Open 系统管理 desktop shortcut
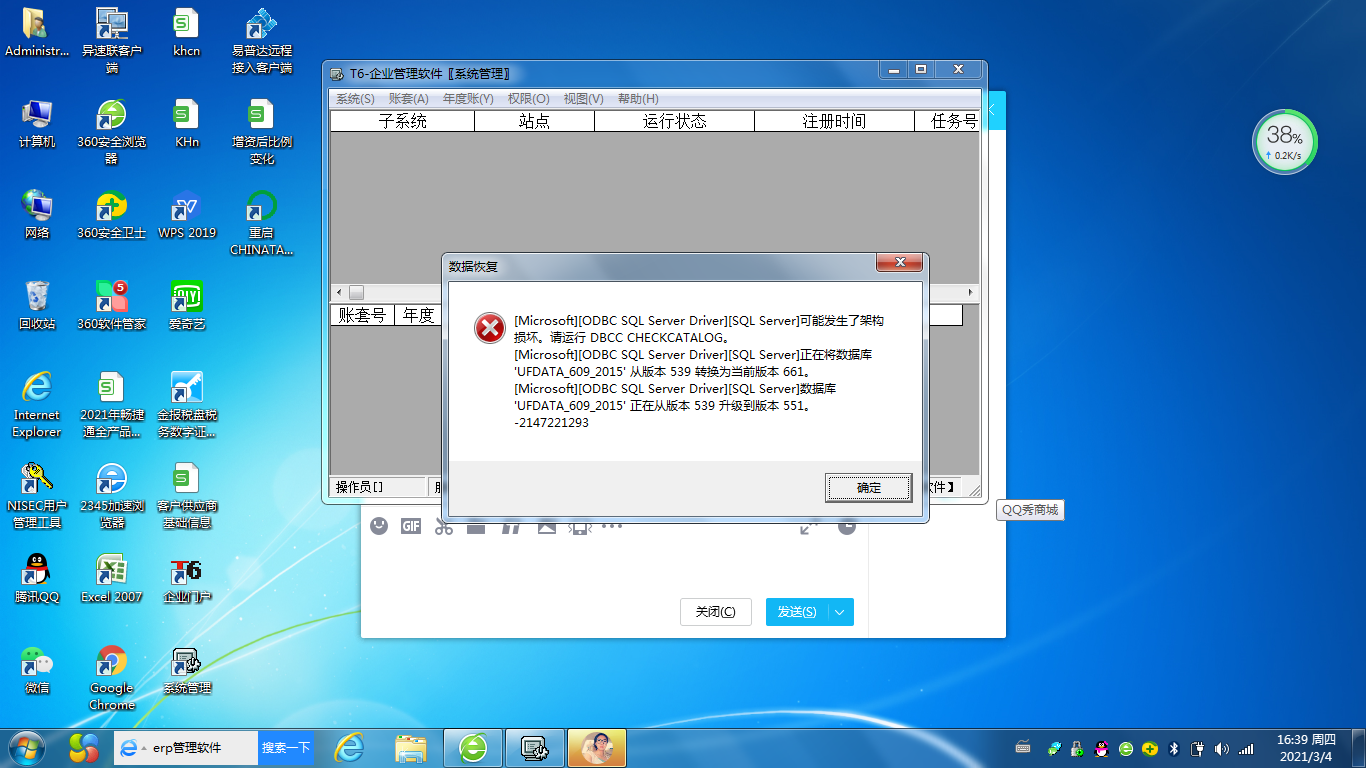This screenshot has height=768, width=1366. (187, 670)
